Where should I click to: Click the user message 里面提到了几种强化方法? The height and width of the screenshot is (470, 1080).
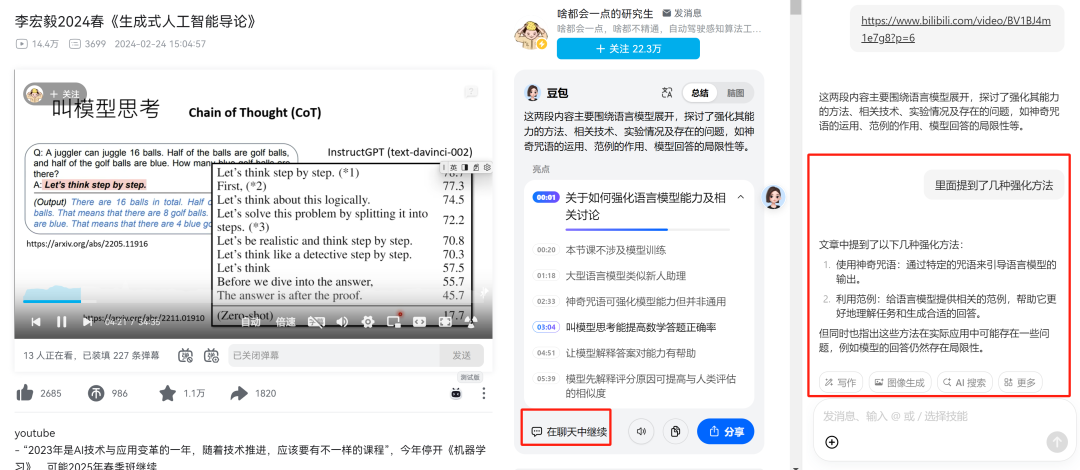click(994, 185)
